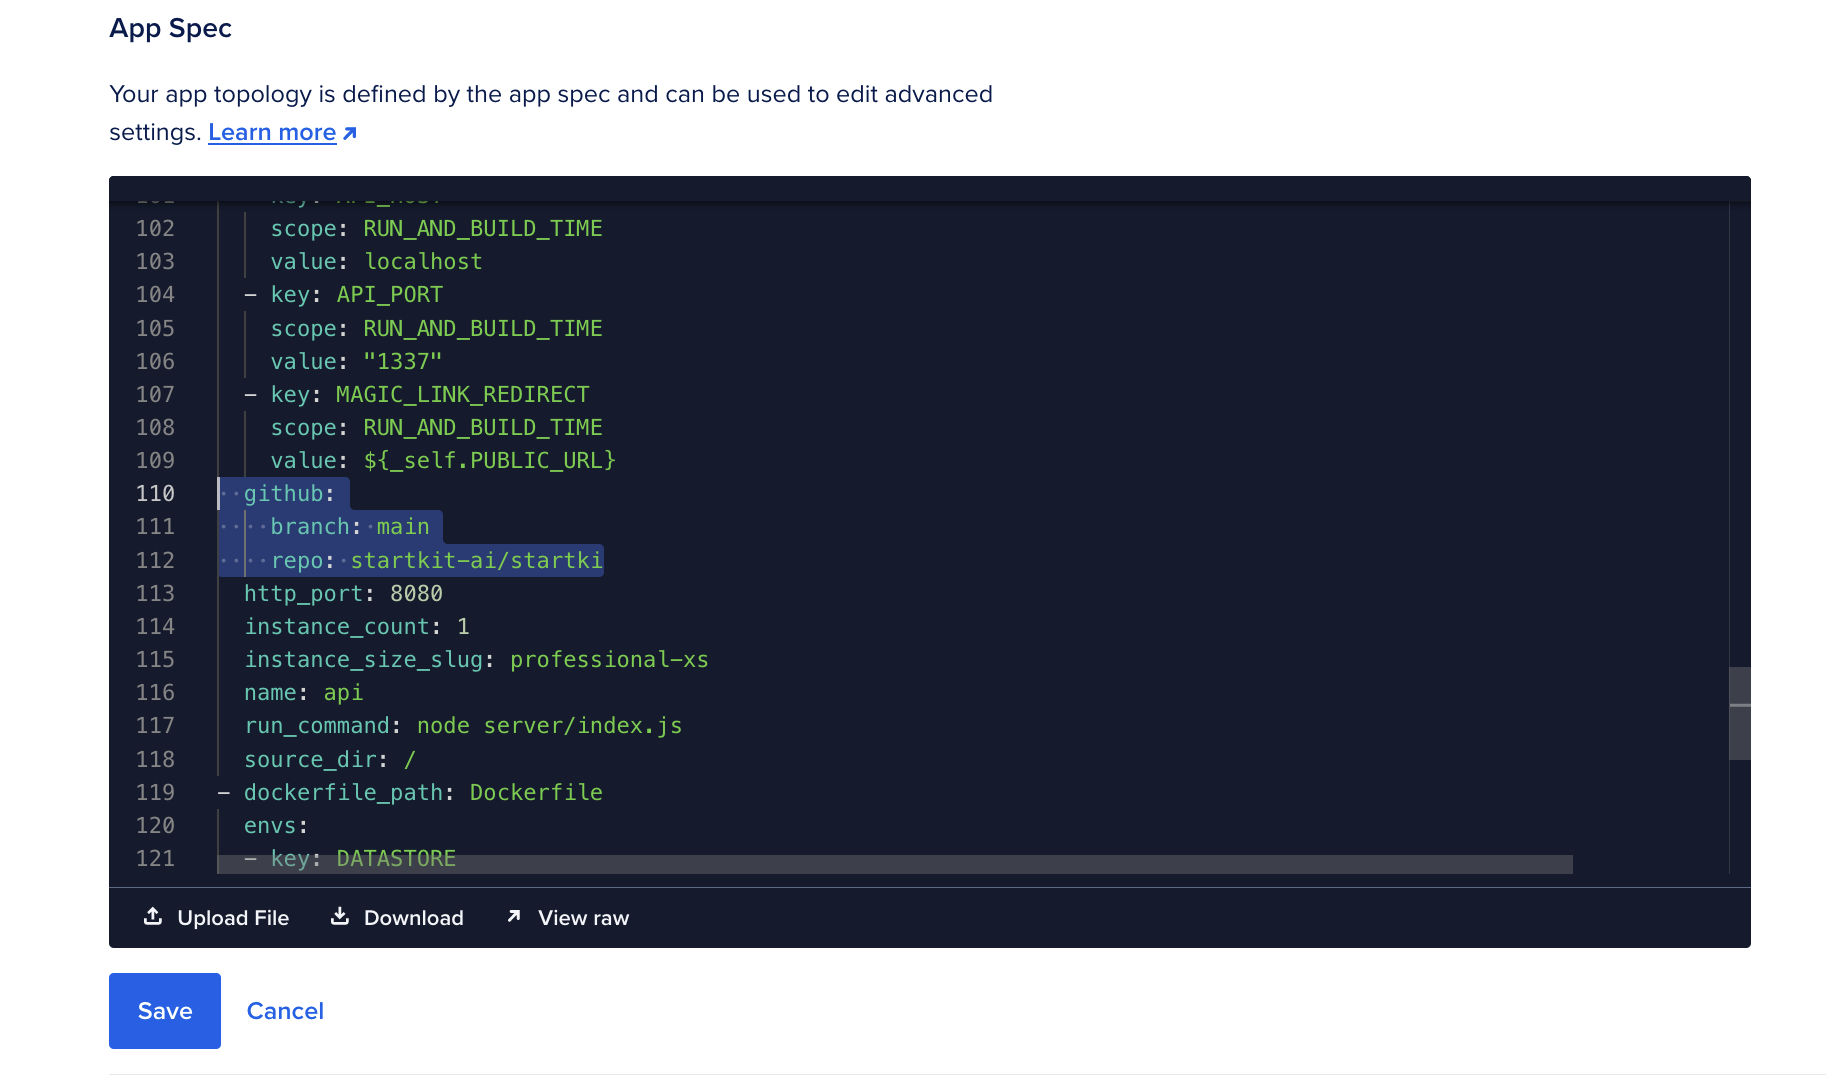Click the external-link arrow beside Learn more
This screenshot has width=1826, height=1076.
coord(349,131)
